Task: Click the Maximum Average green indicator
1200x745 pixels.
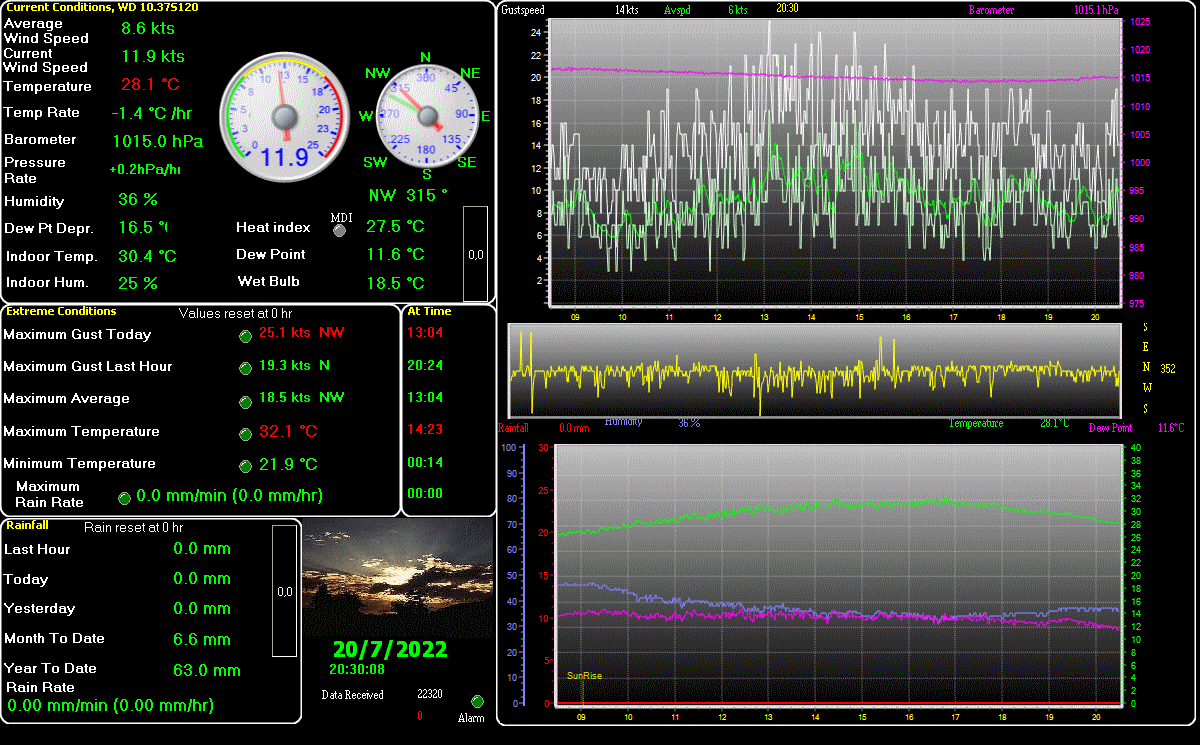Action: point(245,401)
